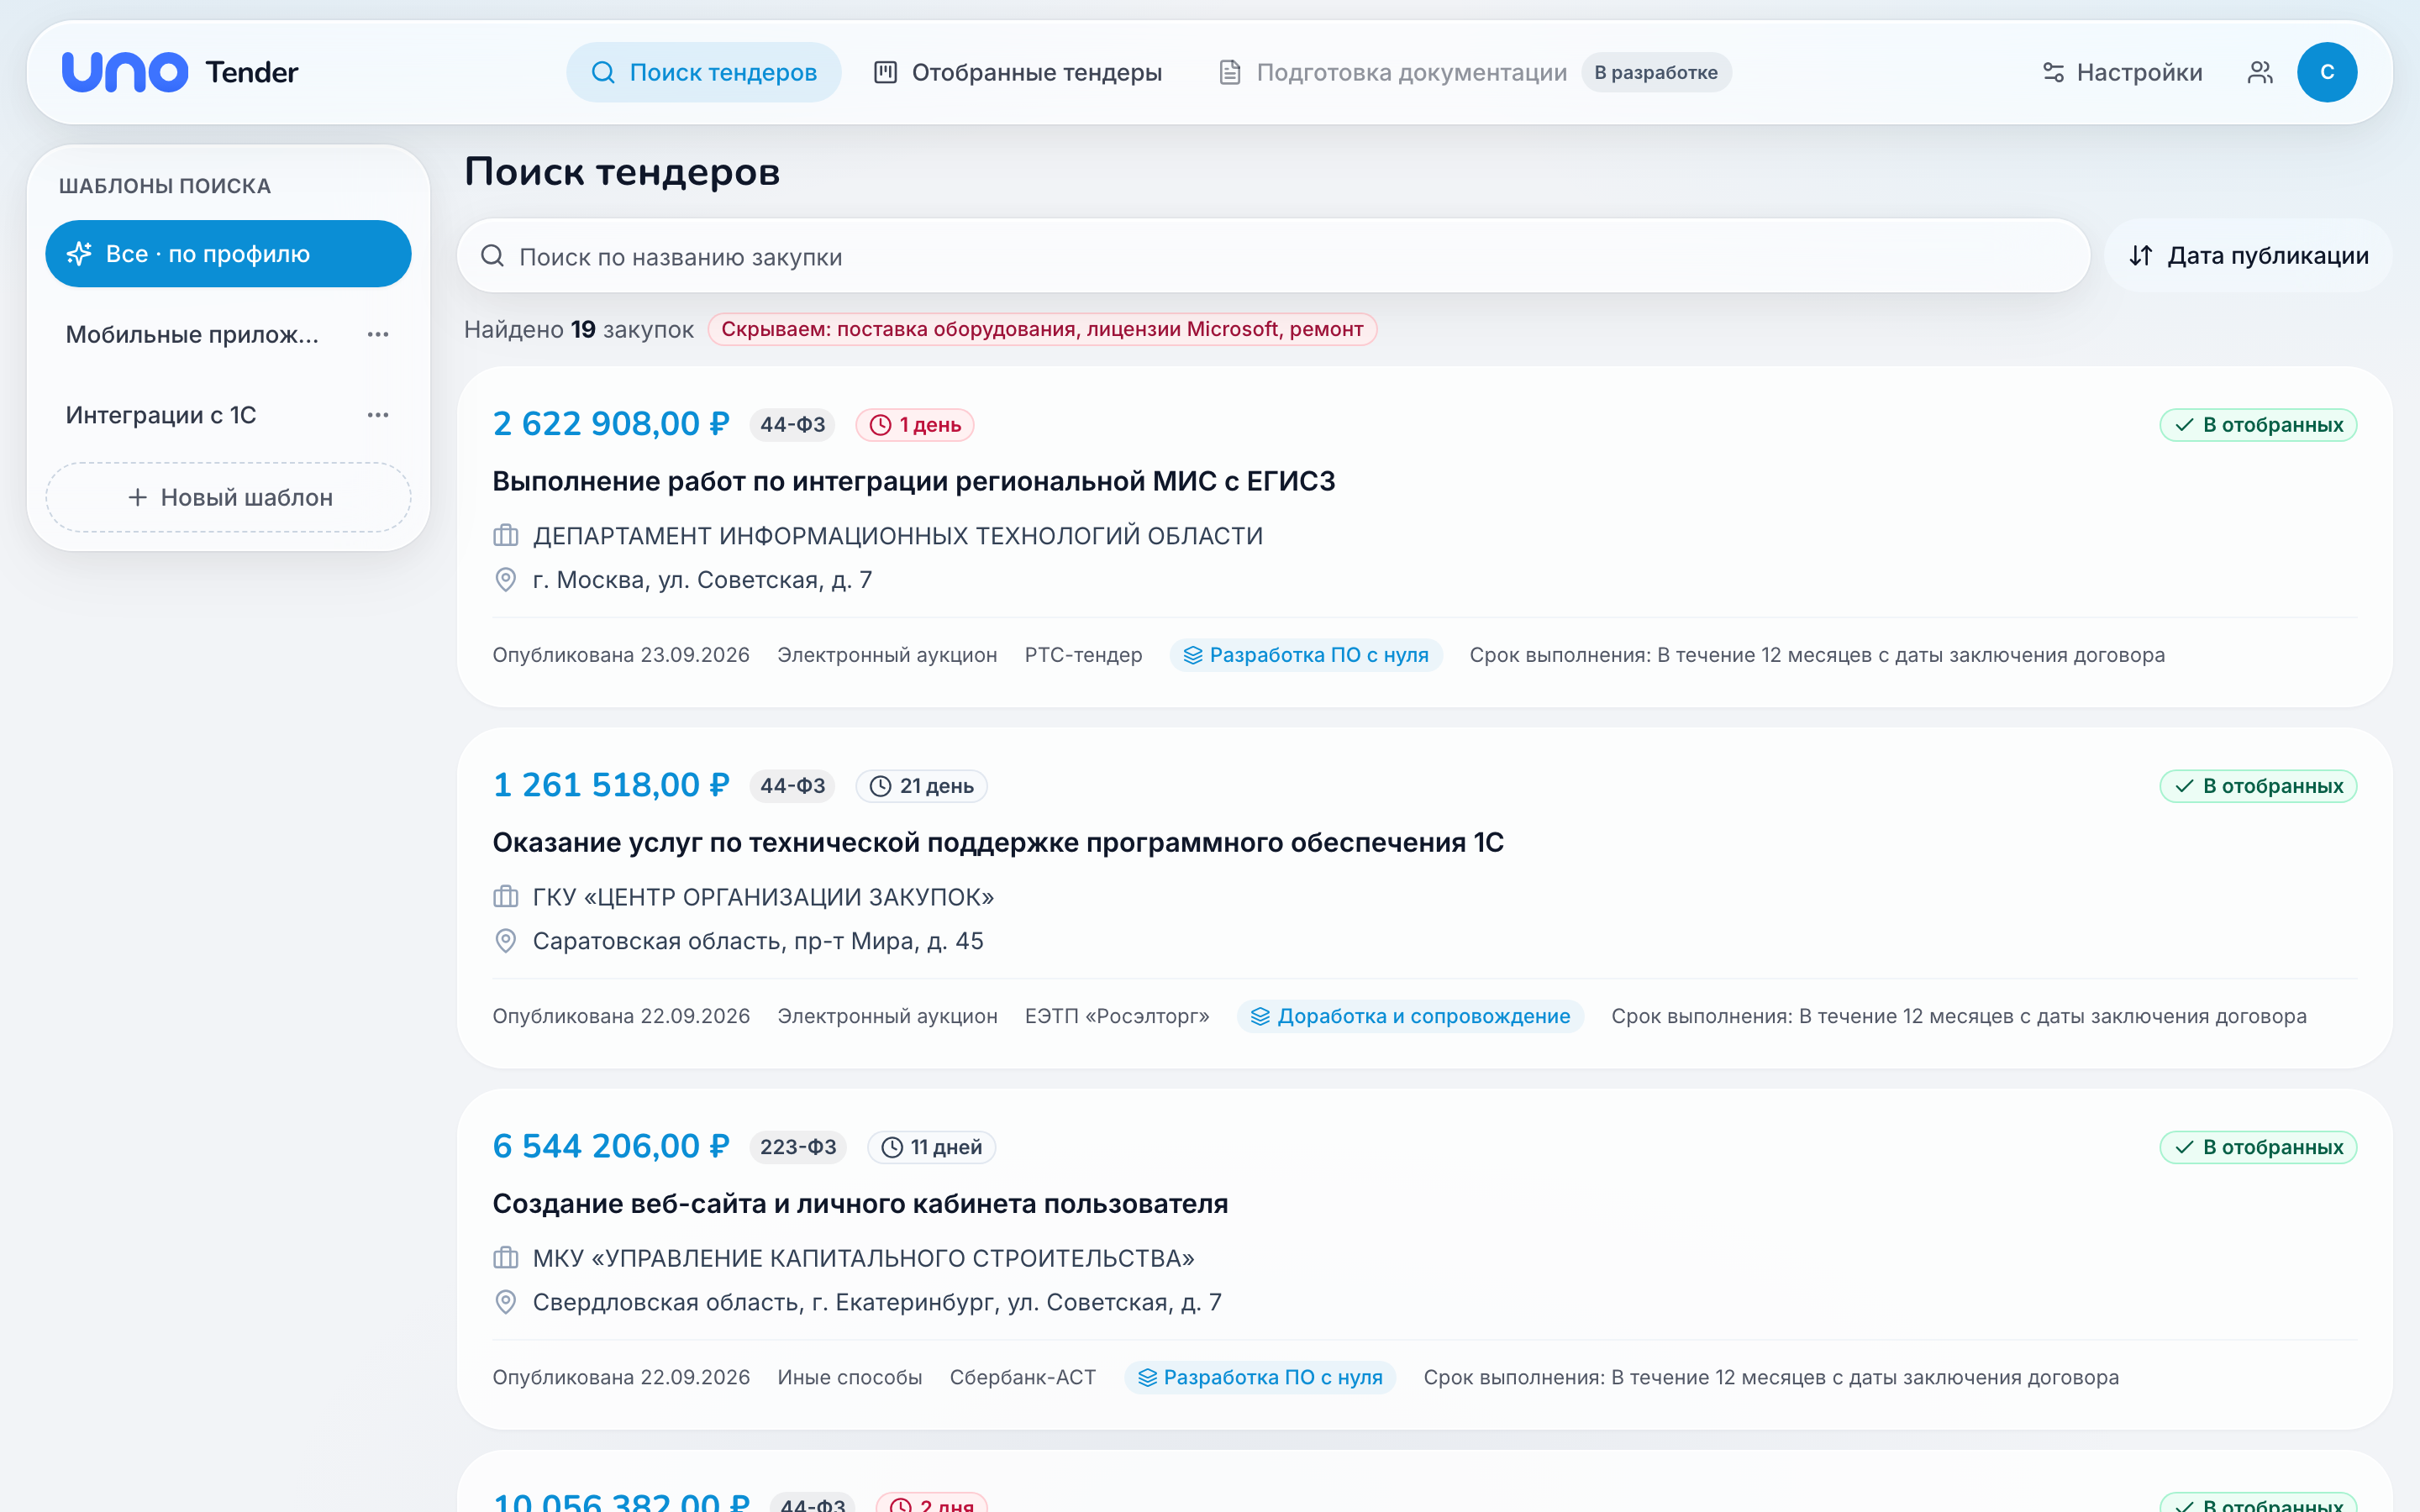Click the sort arrows icon by Дата публикации

coord(2140,256)
